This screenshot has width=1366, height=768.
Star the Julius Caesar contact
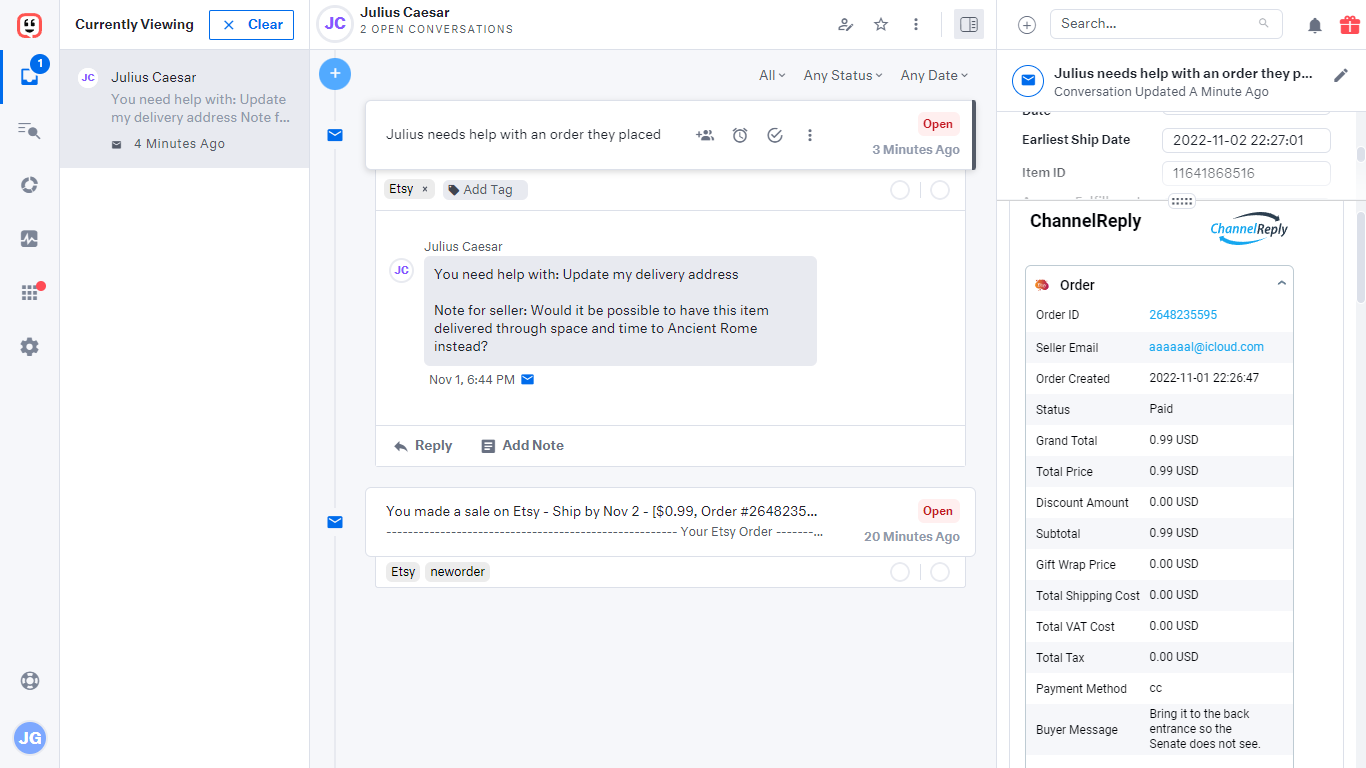pos(881,25)
